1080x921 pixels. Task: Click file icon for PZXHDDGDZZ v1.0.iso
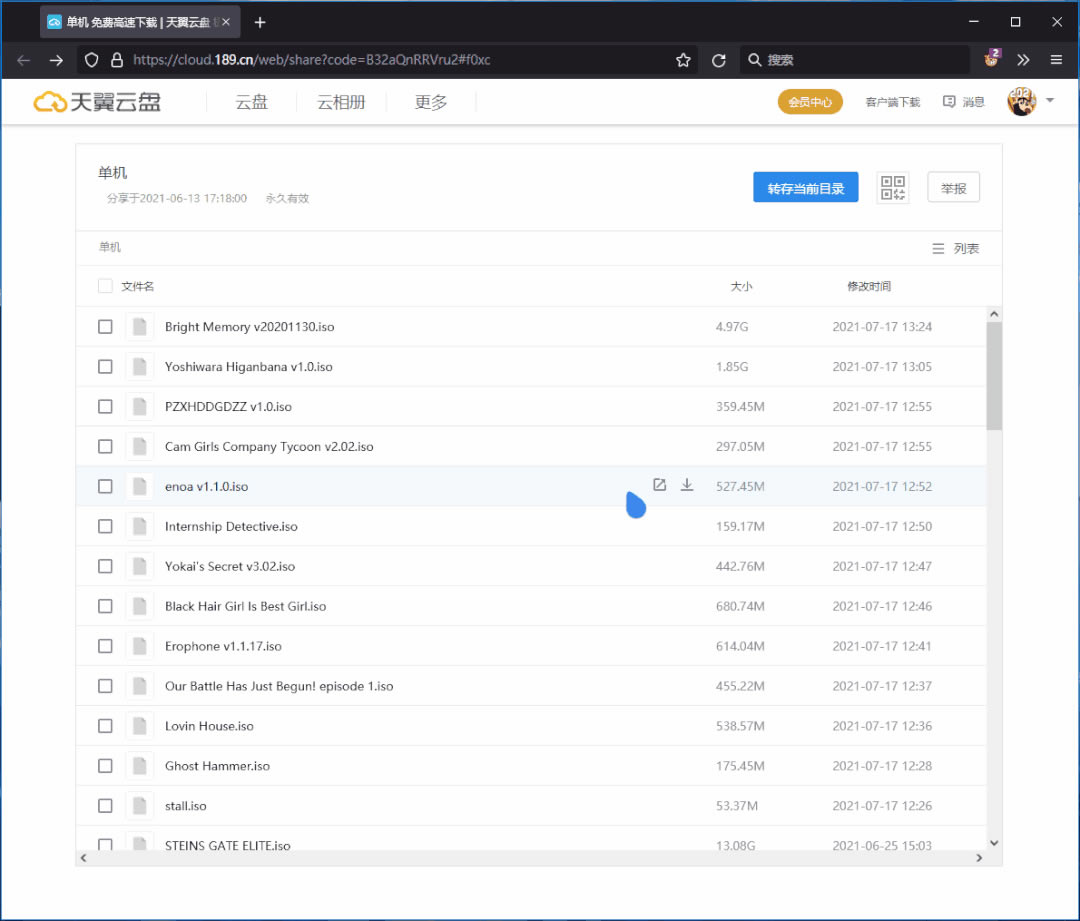pos(140,406)
